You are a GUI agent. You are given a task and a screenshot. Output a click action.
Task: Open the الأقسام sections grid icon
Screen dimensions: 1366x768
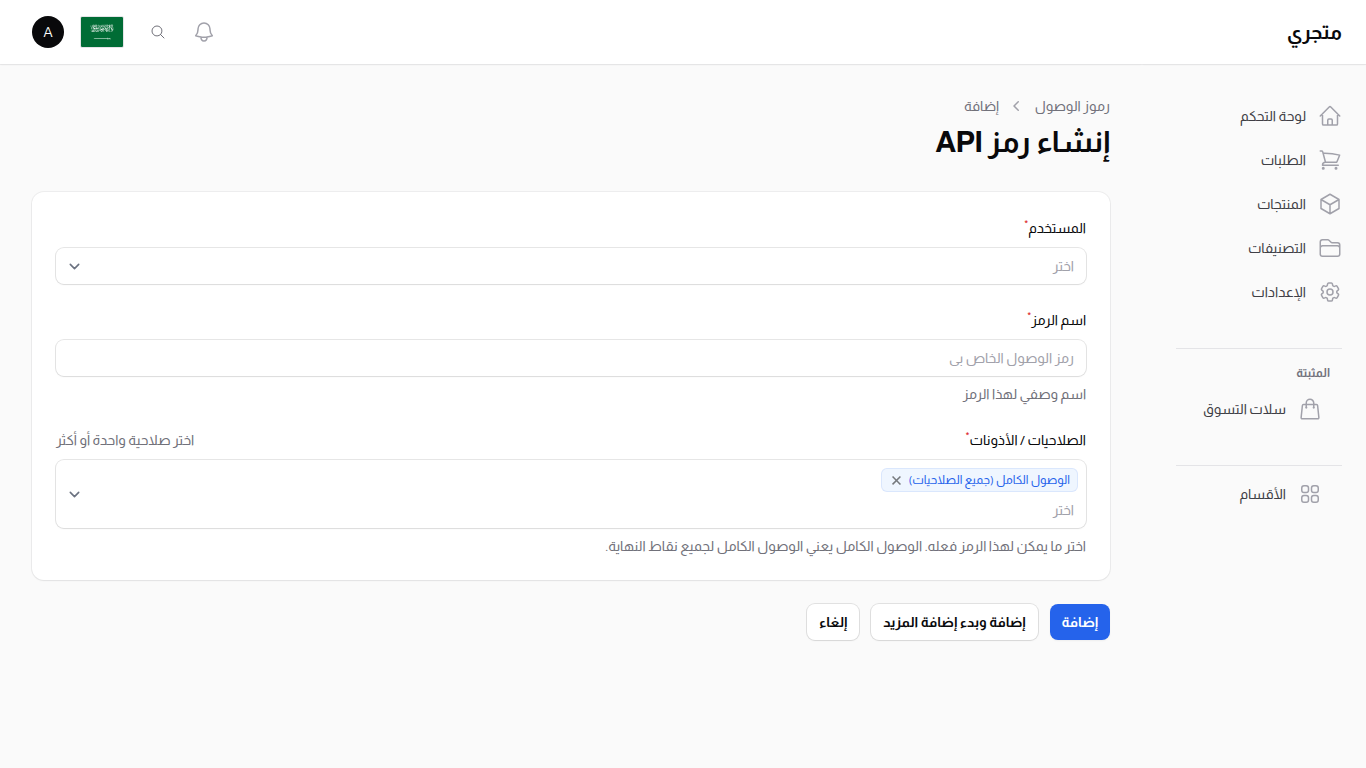click(1311, 494)
